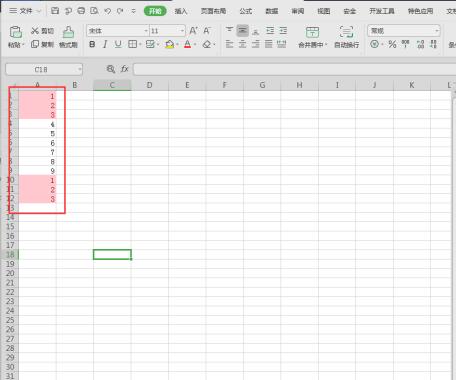Open the 视图 View tab

(324, 11)
